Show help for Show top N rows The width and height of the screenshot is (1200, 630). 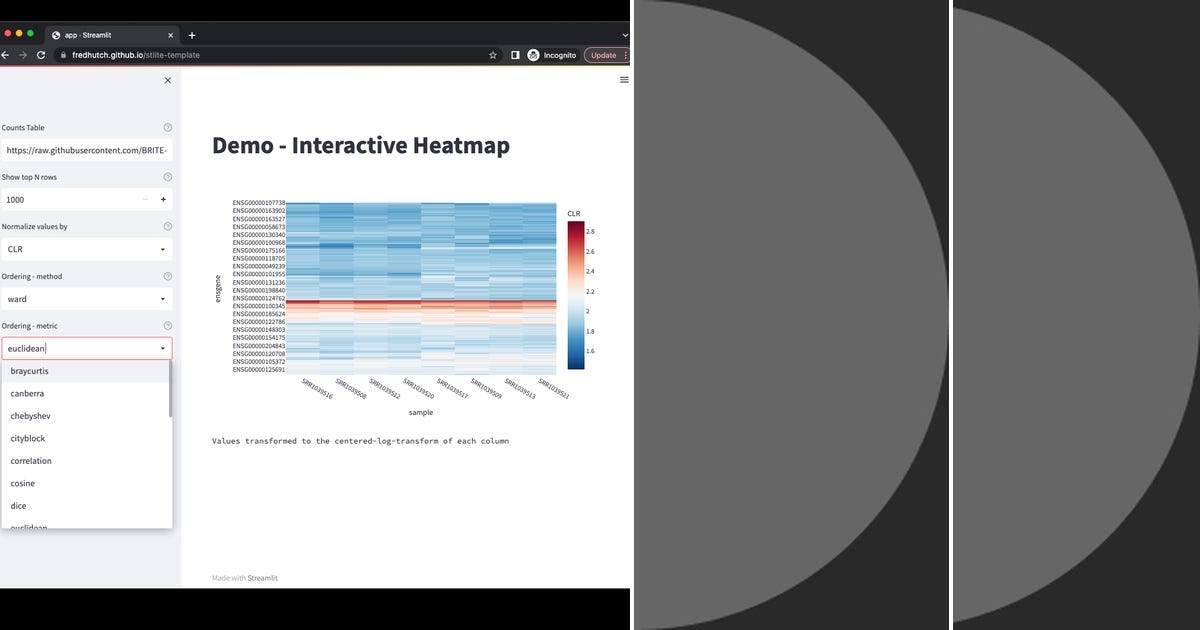[167, 177]
